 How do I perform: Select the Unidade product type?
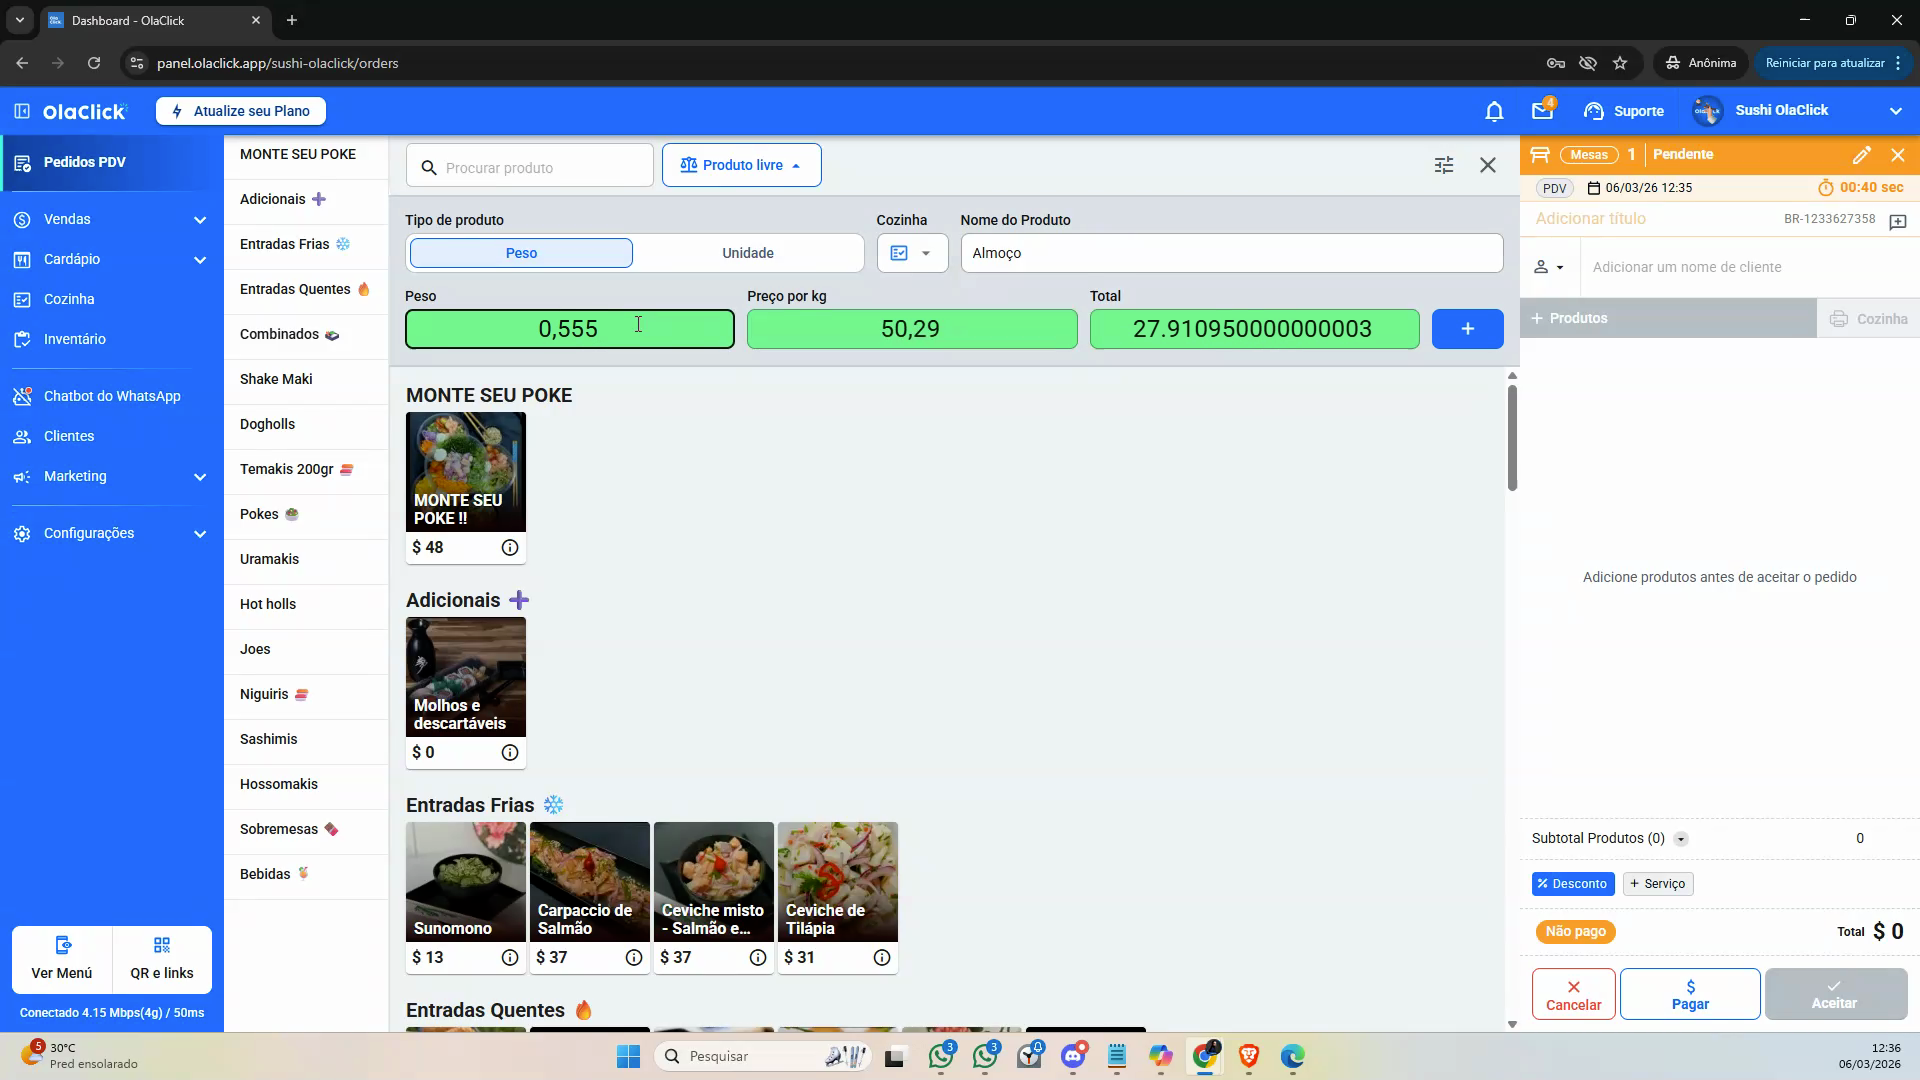pos(748,253)
